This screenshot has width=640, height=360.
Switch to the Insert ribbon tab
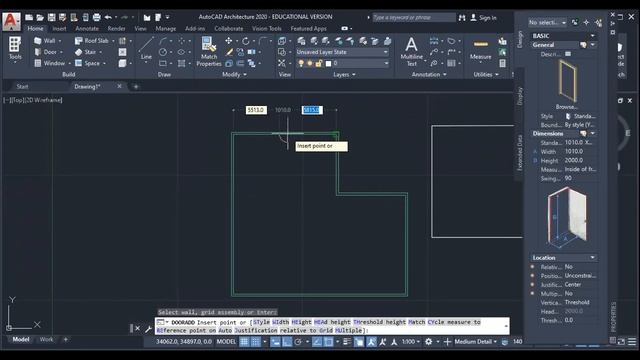(59, 29)
